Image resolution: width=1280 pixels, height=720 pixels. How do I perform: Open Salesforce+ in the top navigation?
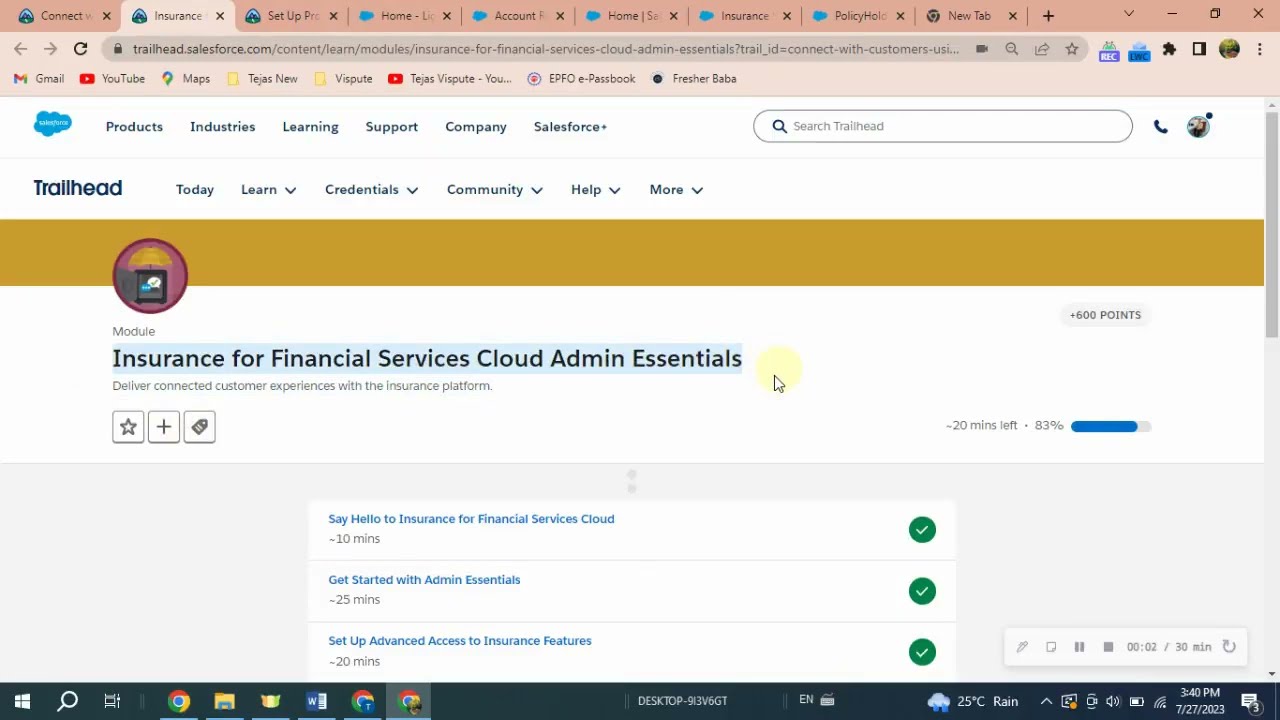(570, 127)
